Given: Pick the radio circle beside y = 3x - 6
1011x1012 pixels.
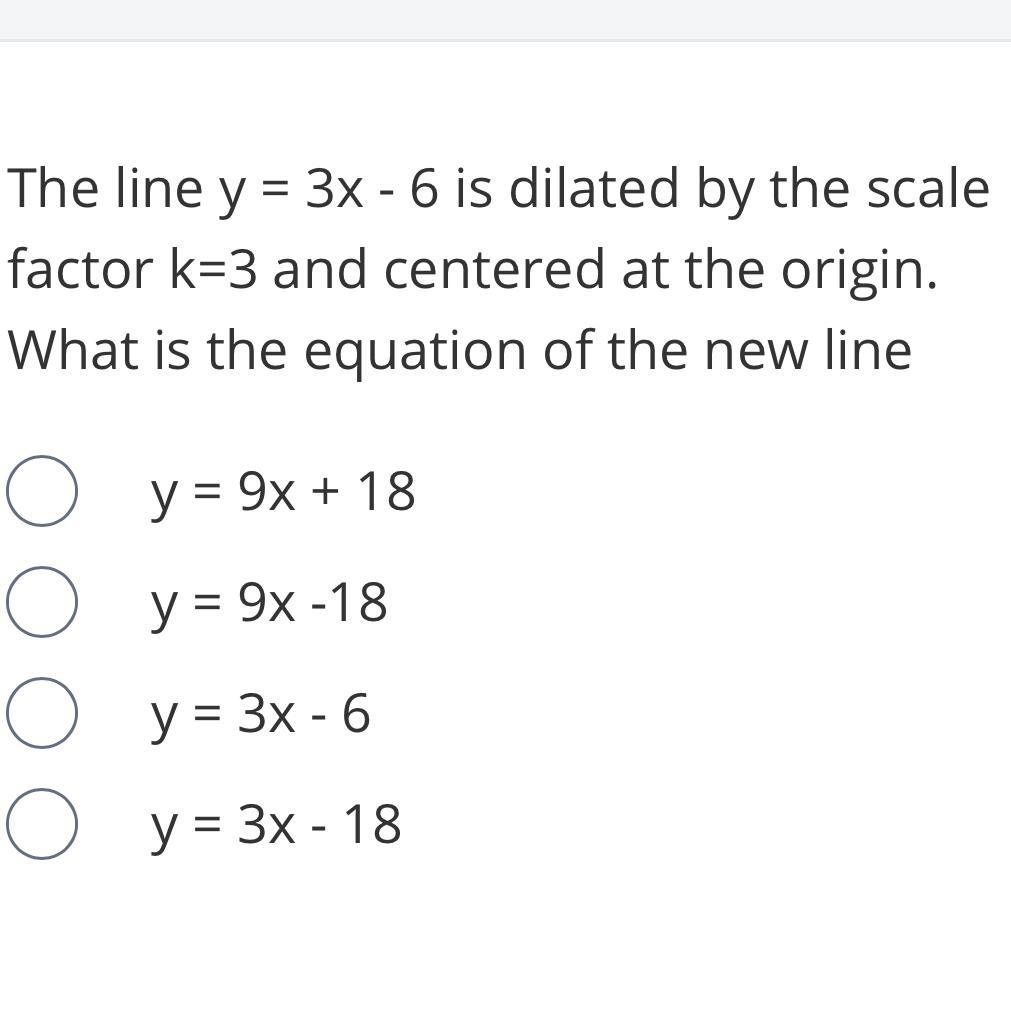Looking at the screenshot, I should pyautogui.click(x=41, y=713).
